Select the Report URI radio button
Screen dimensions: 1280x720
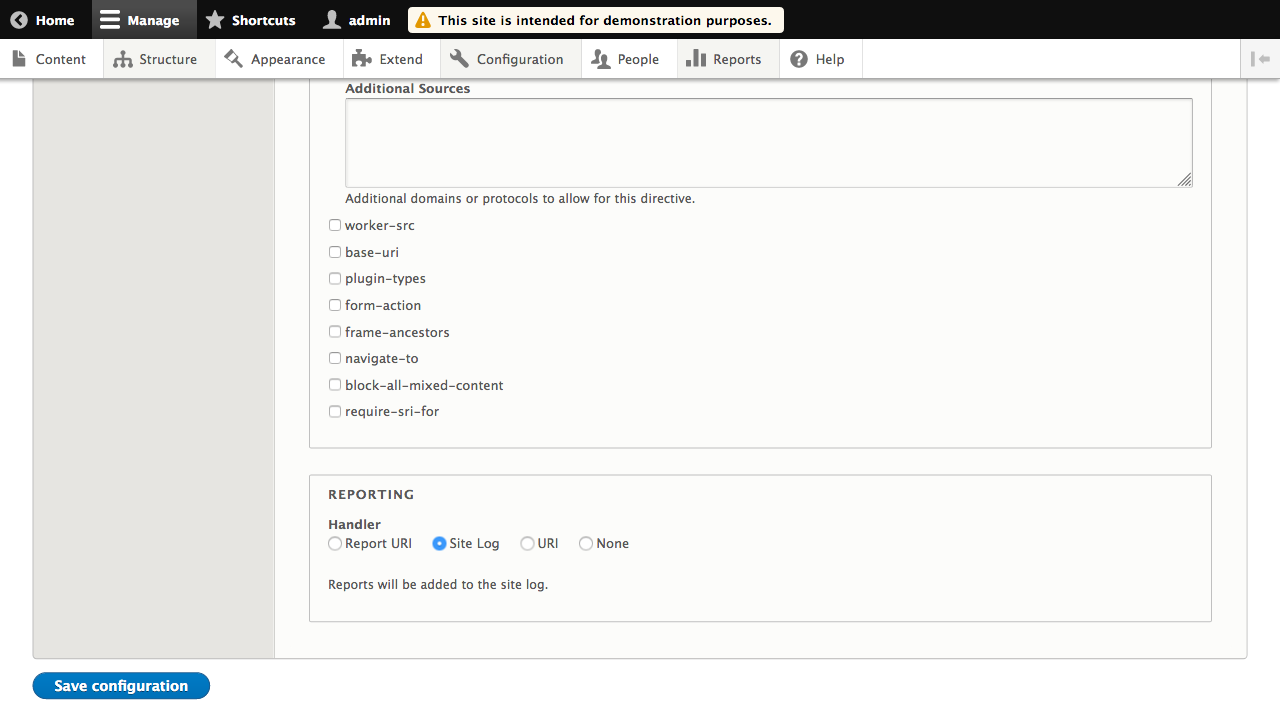click(335, 543)
